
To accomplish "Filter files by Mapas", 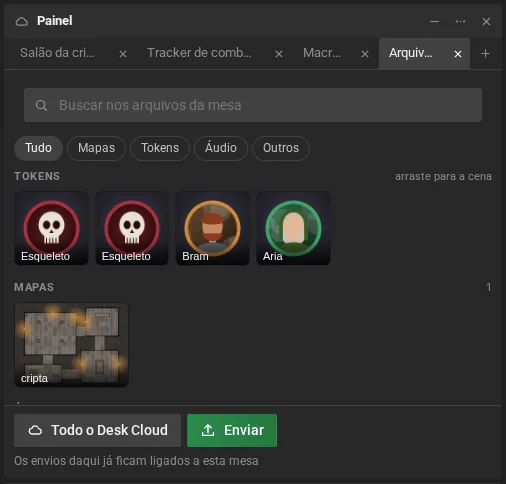I will [96, 148].
